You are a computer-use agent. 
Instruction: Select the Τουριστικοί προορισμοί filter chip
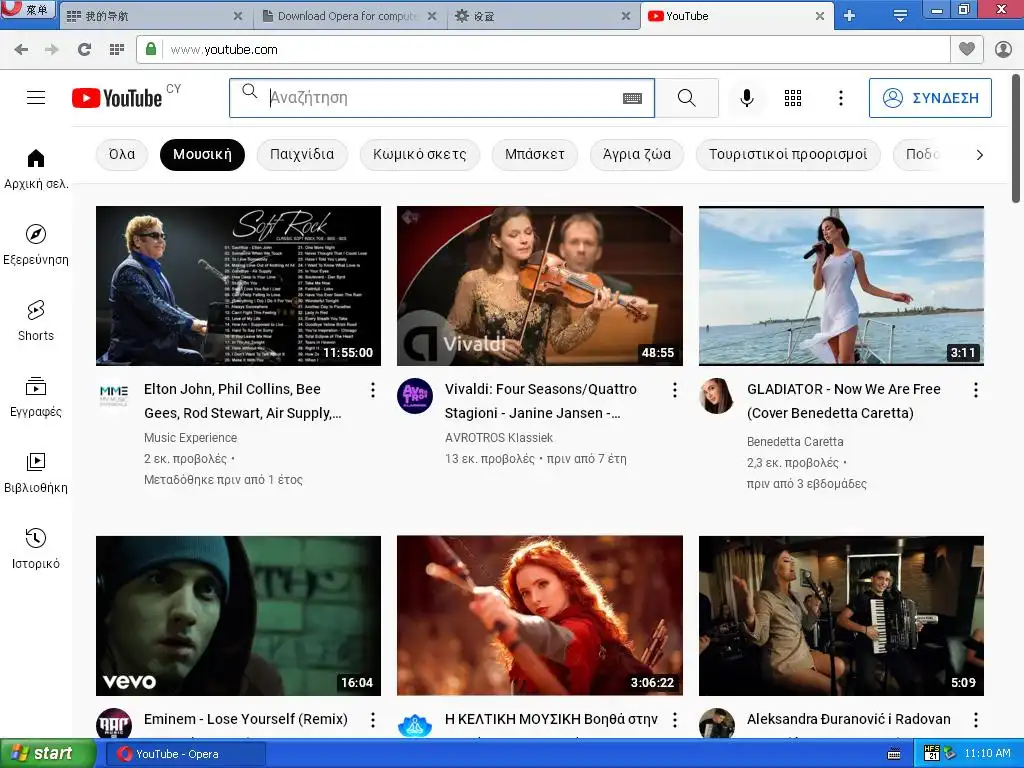pyautogui.click(x=788, y=155)
